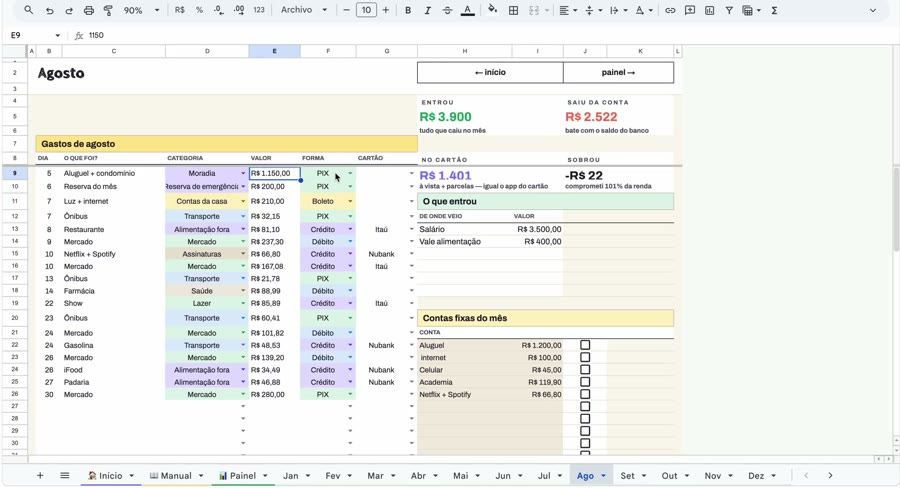Insert a comment
This screenshot has width=900, height=488.
point(690,10)
